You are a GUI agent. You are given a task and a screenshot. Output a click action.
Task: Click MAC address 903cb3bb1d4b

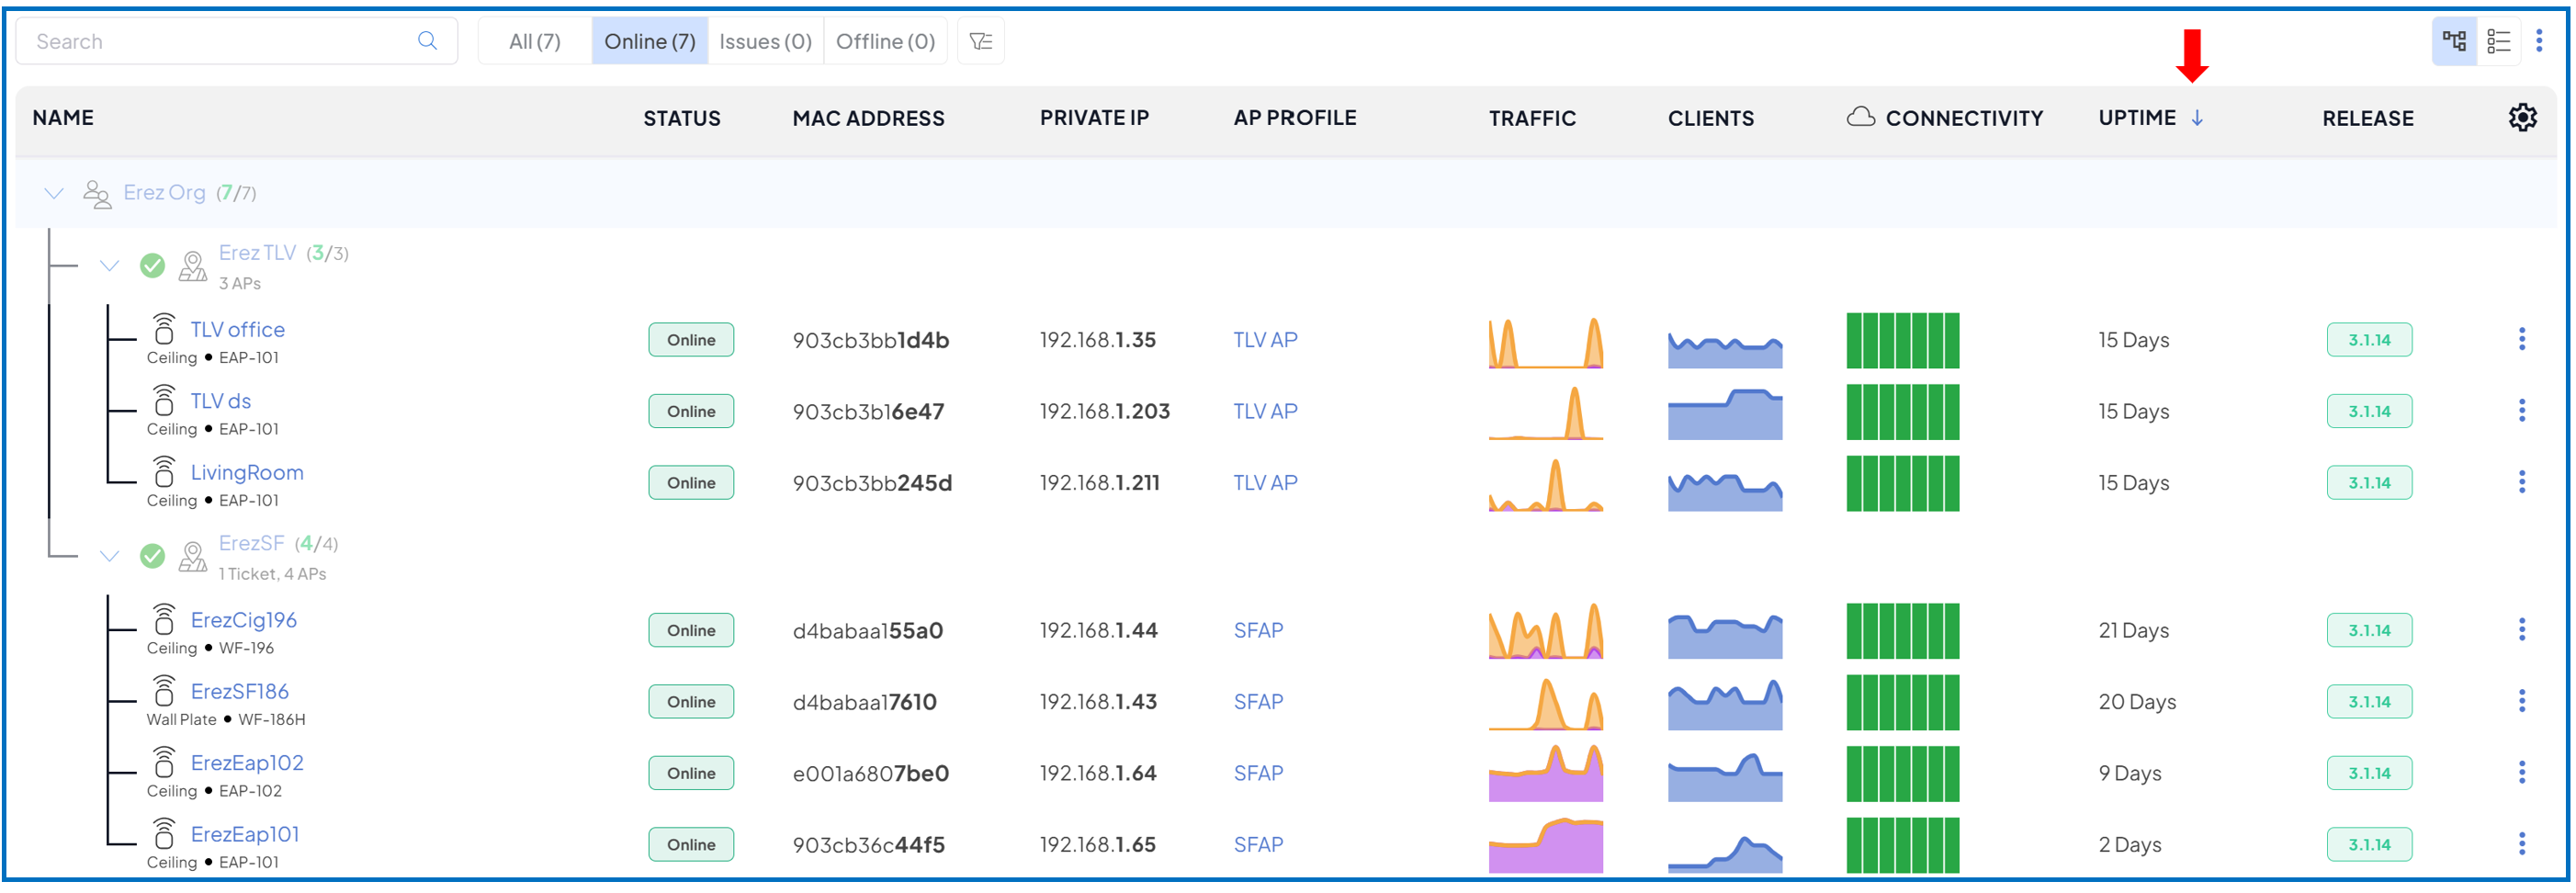click(x=870, y=340)
